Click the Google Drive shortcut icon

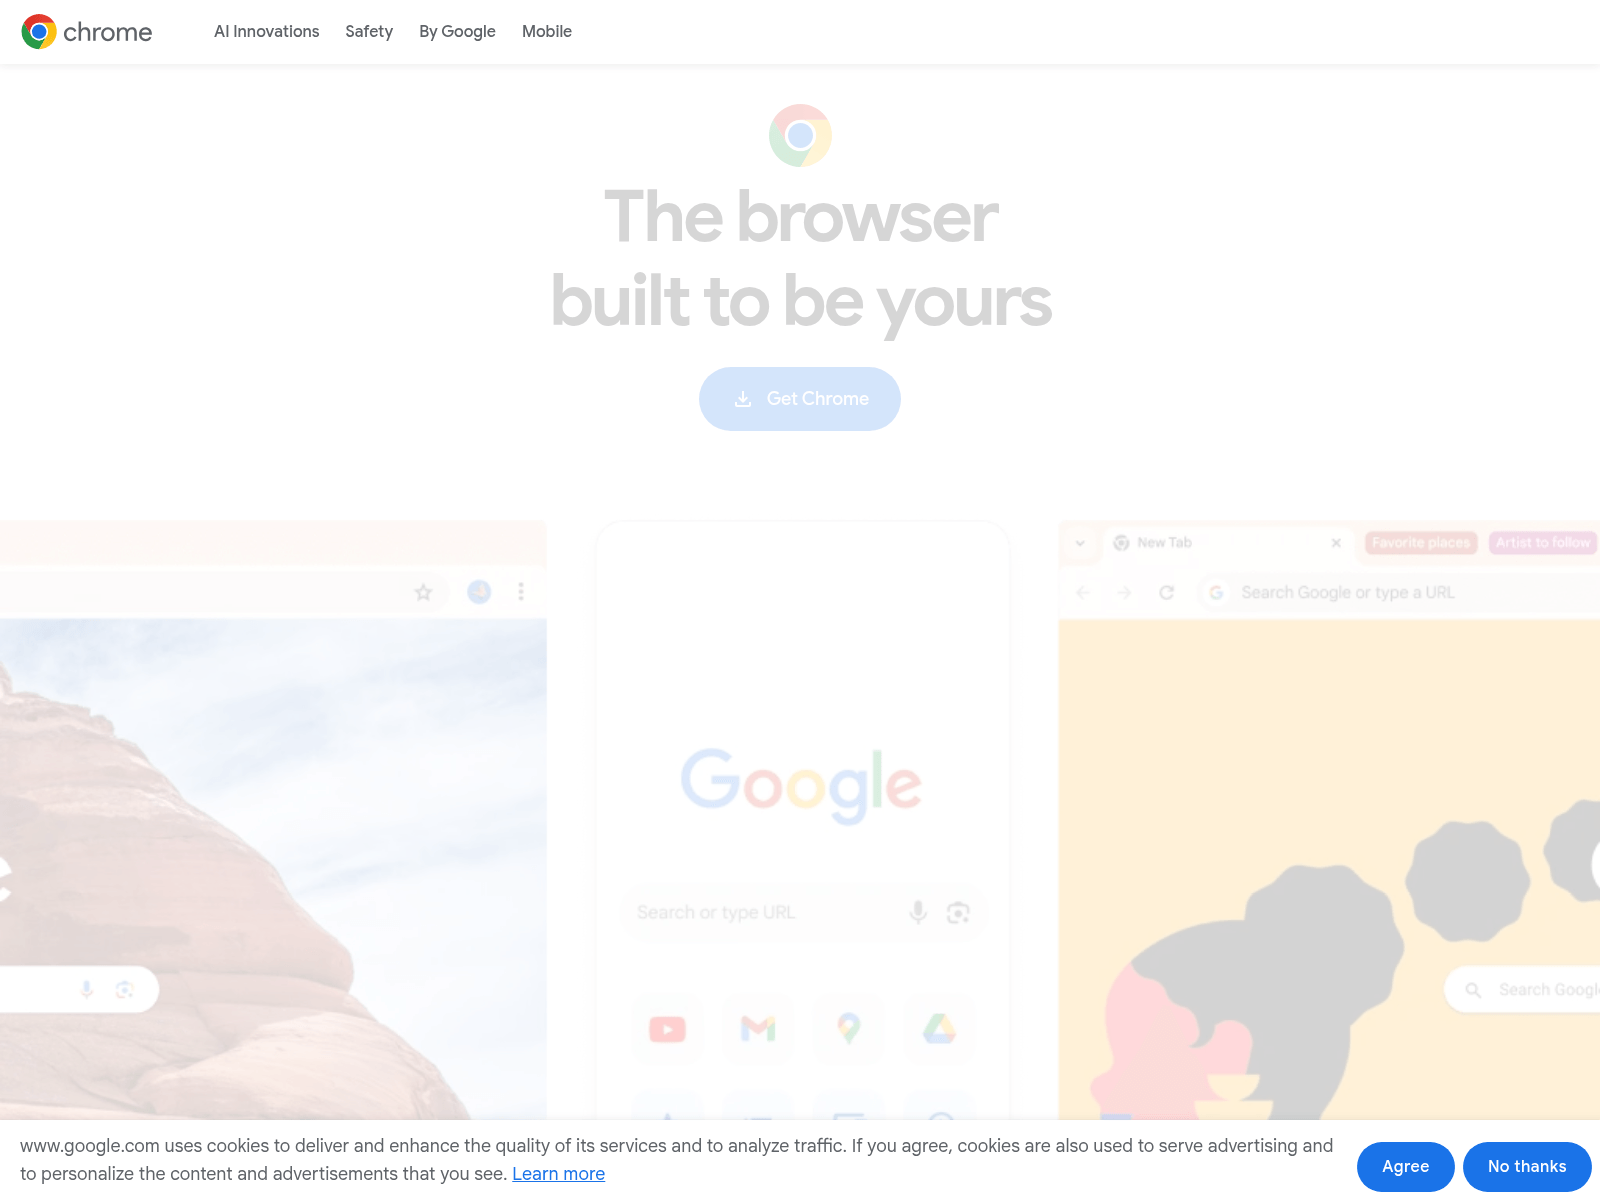(x=939, y=1028)
